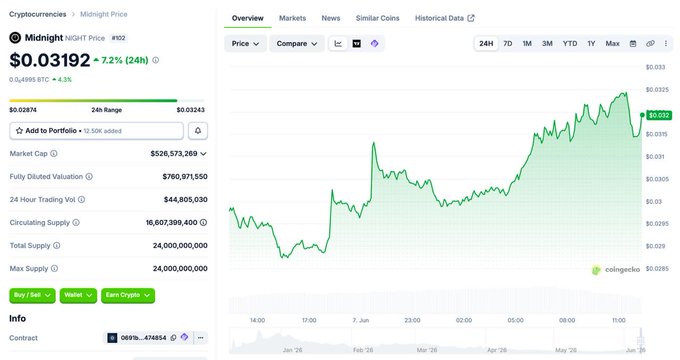This screenshot has height=360, width=680.
Task: Open Similar Coins tab
Action: tap(378, 18)
